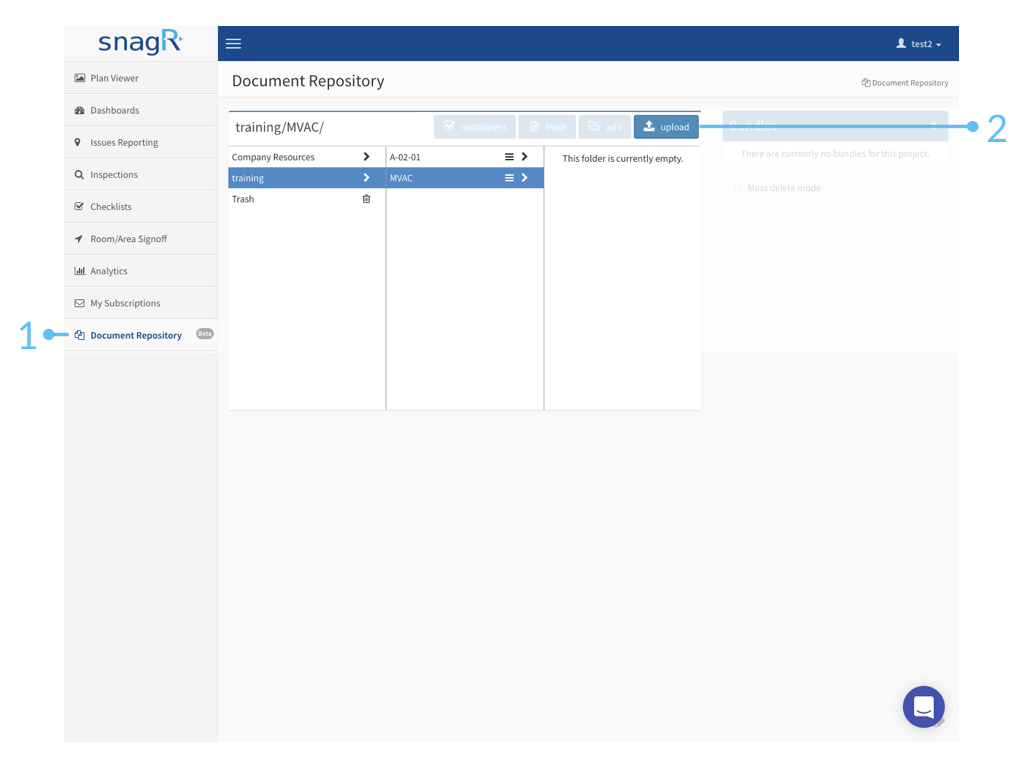Image resolution: width=1024 pixels, height=768 pixels.
Task: Go to Issues Reporting
Action: [x=140, y=142]
